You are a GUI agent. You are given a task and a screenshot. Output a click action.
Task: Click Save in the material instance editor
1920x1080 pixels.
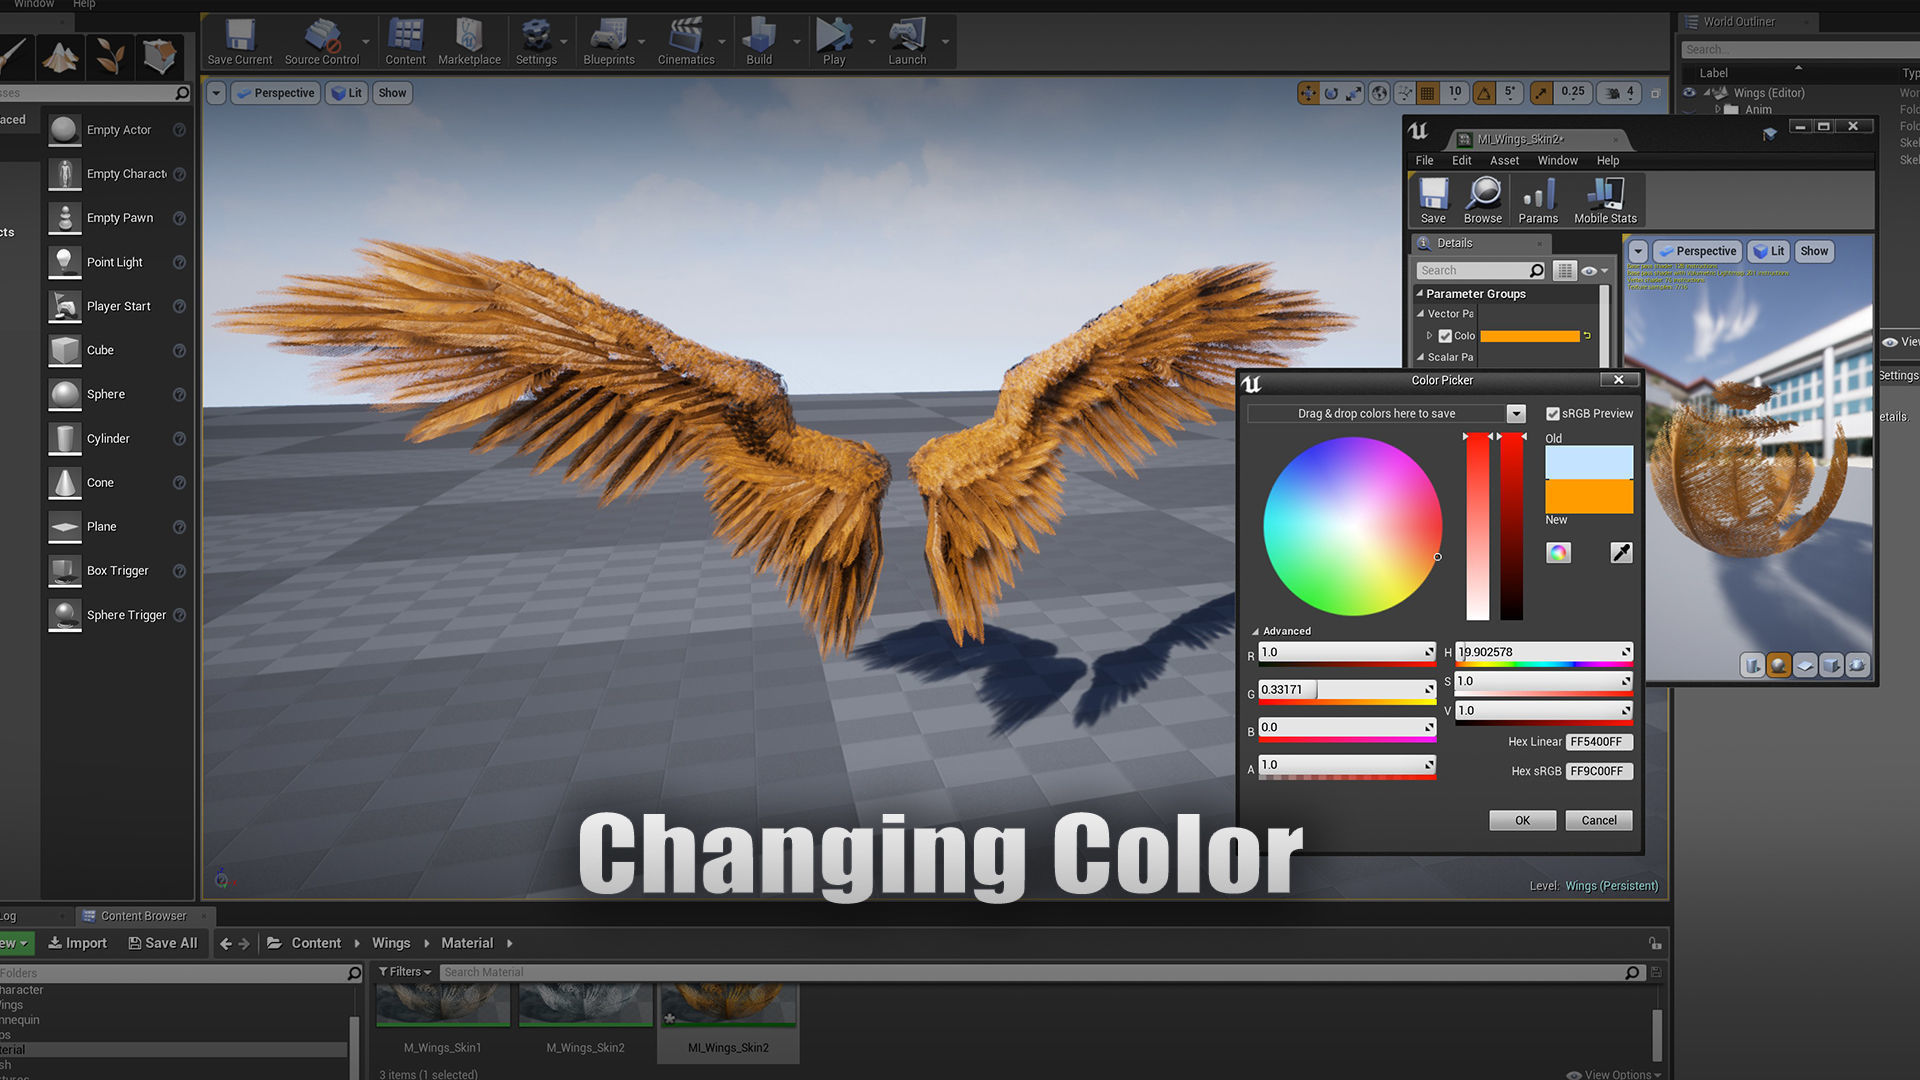[1433, 200]
